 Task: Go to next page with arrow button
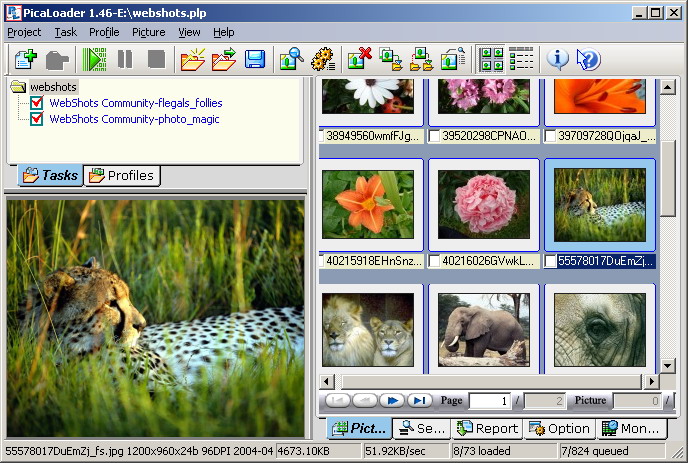pos(392,401)
